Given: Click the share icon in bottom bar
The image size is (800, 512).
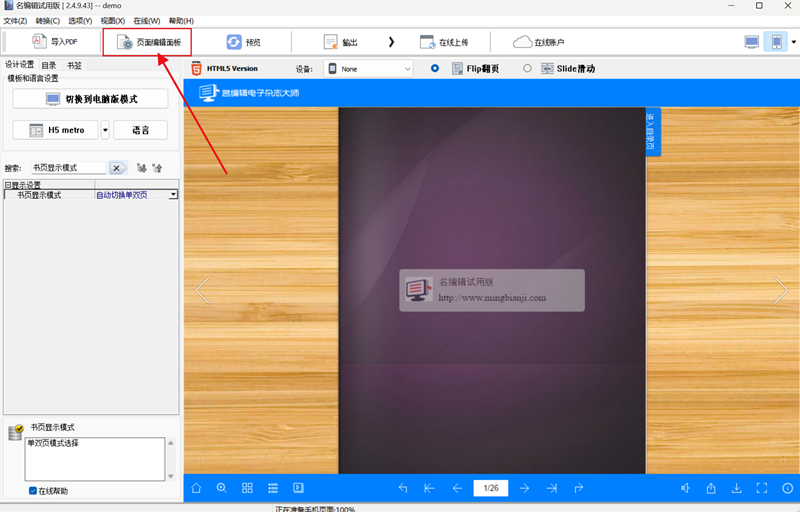Looking at the screenshot, I should [x=711, y=488].
